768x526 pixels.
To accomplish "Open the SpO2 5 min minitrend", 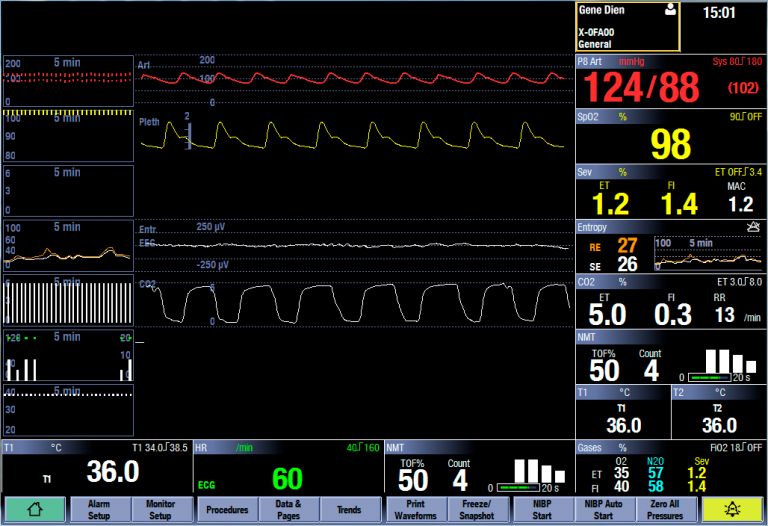I will [x=68, y=136].
